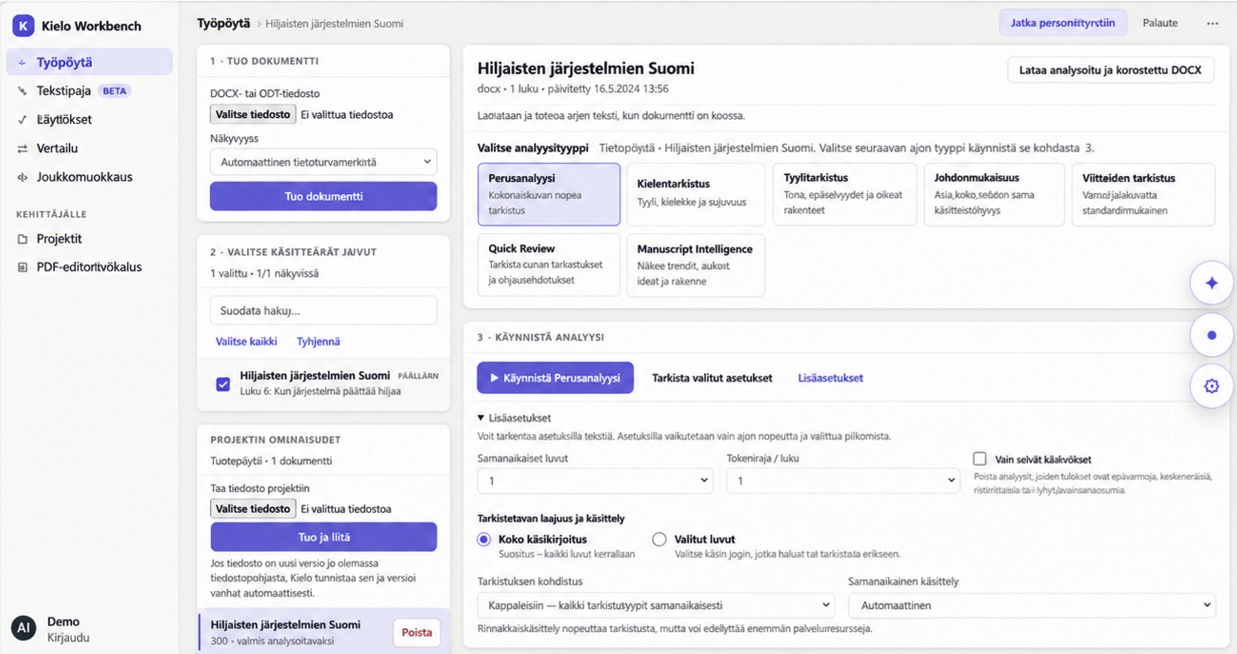Open Joukkomuokkaus in the sidebar
This screenshot has height=654, width=1237.
coord(89,177)
